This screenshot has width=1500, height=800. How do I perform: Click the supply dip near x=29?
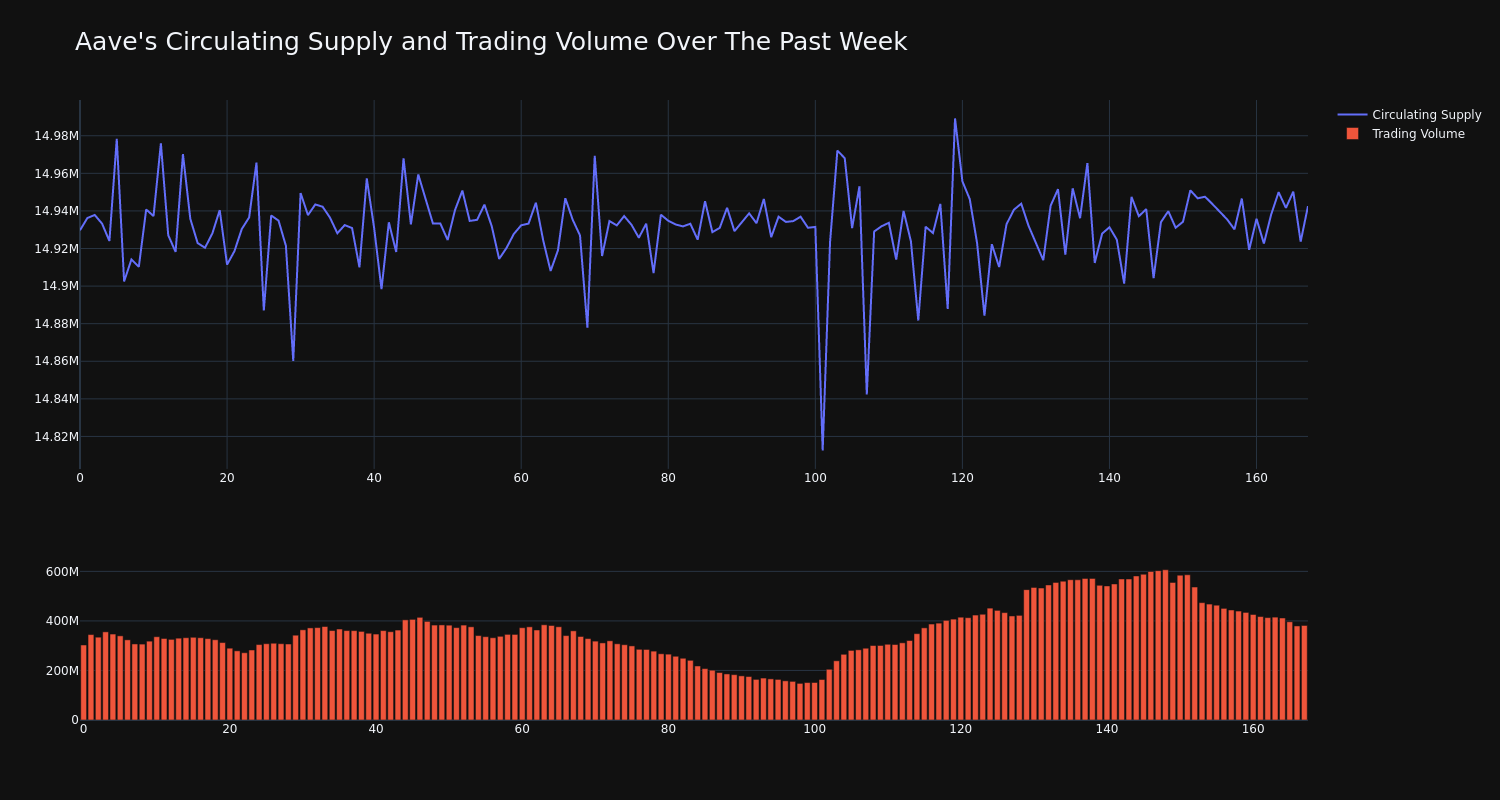point(293,360)
